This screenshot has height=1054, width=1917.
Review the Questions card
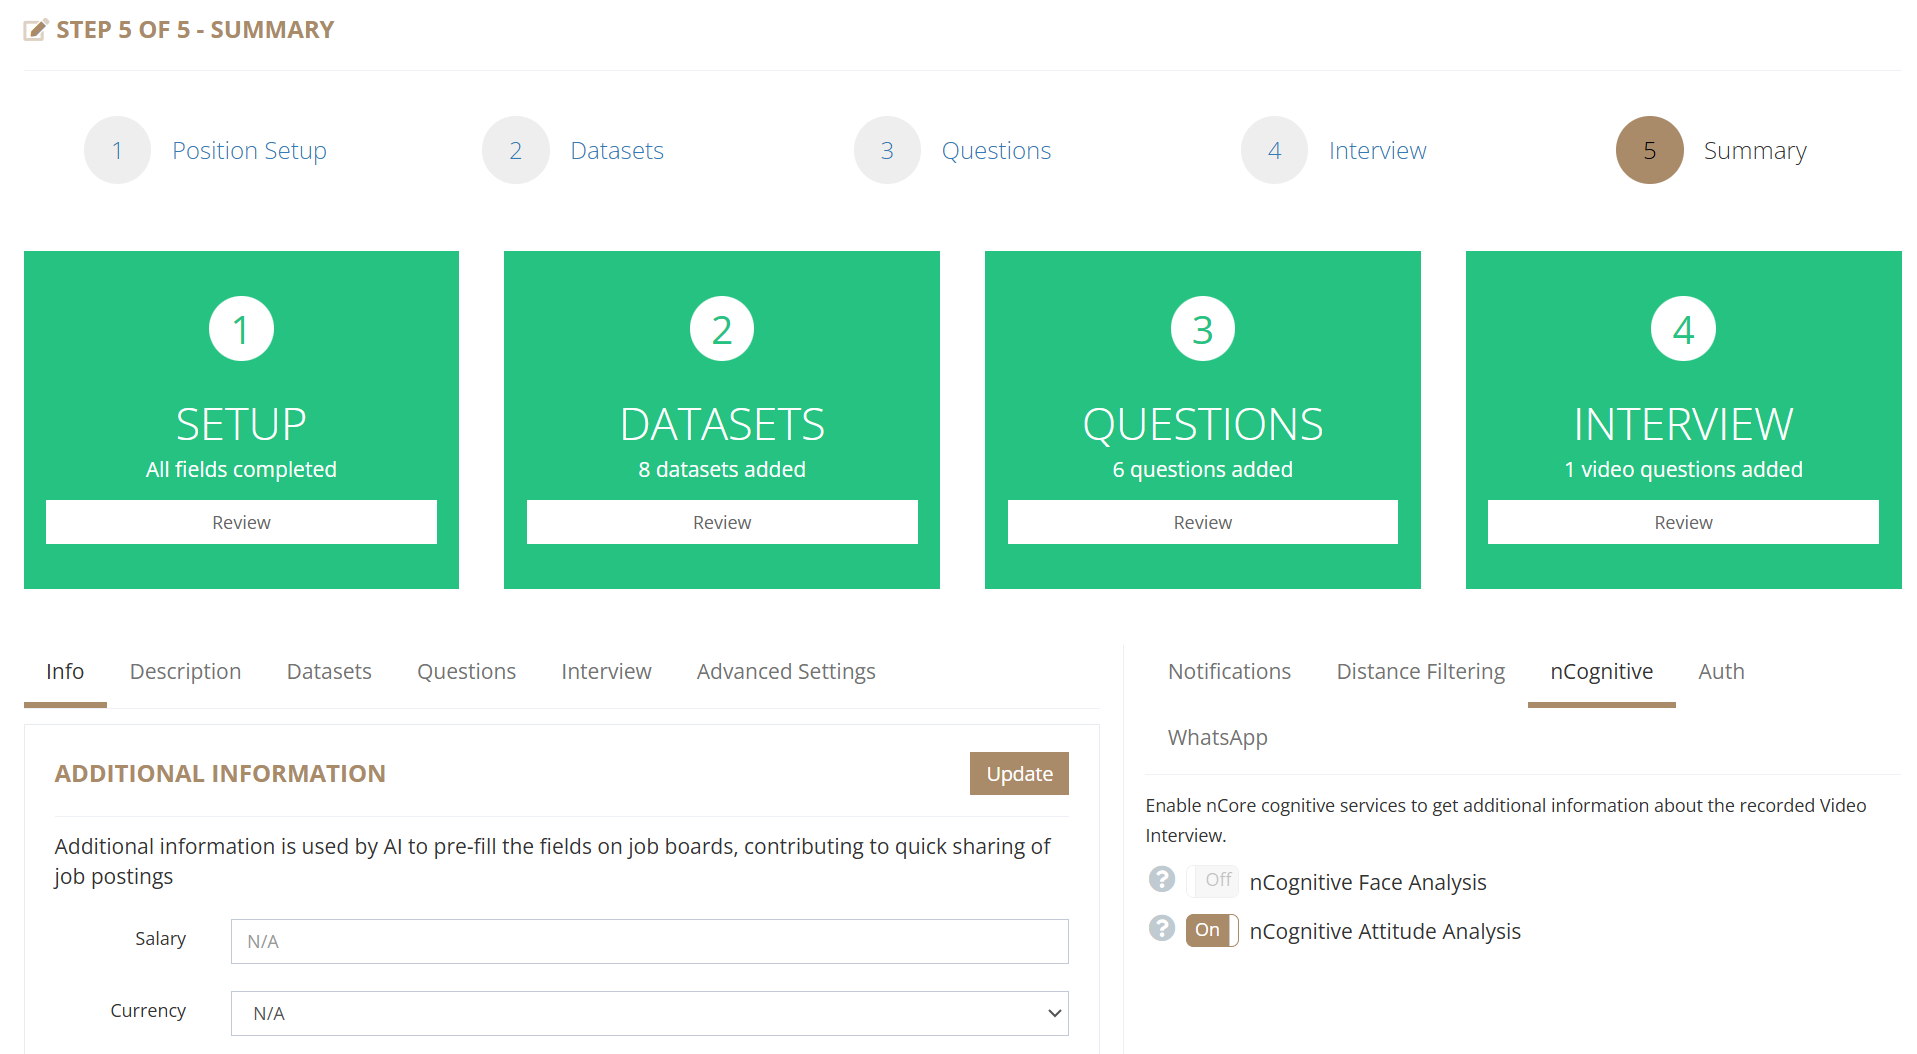pyautogui.click(x=1203, y=522)
